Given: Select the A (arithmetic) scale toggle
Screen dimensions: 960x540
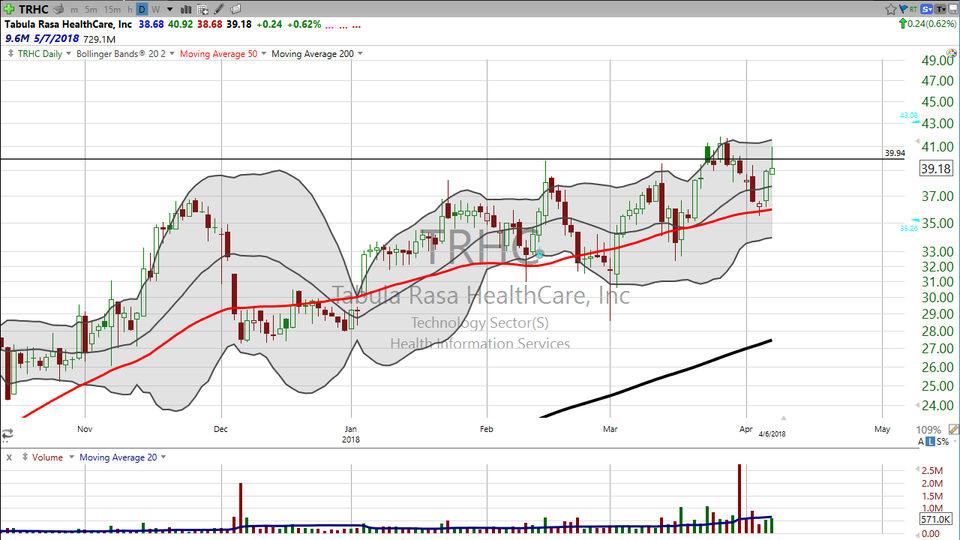Looking at the screenshot, I should (x=920, y=441).
